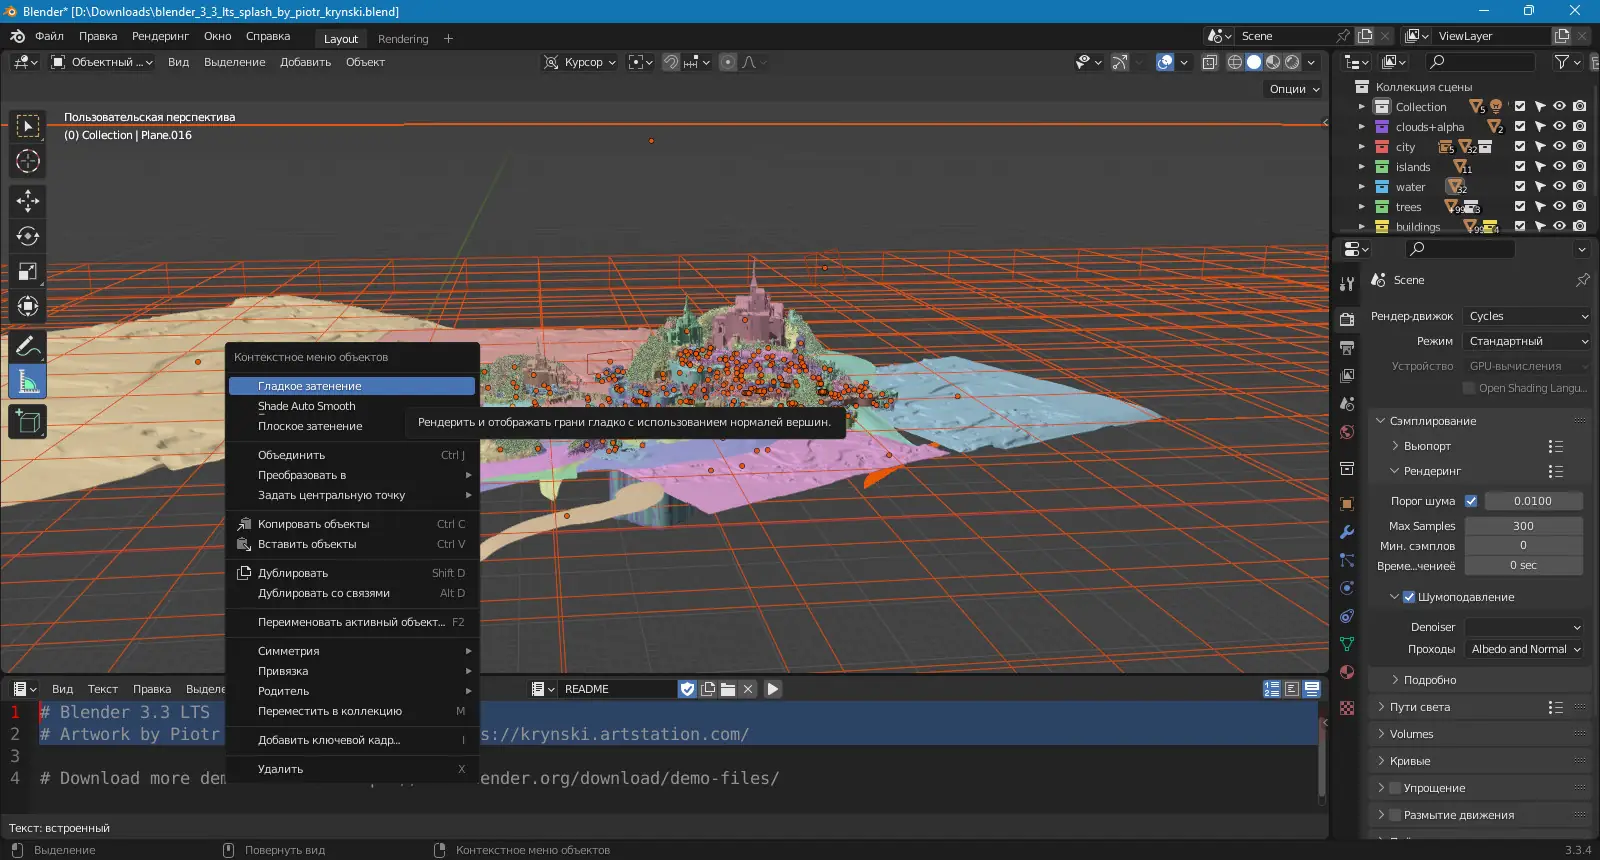
Task: Click Удалить in the context menu
Action: (280, 769)
